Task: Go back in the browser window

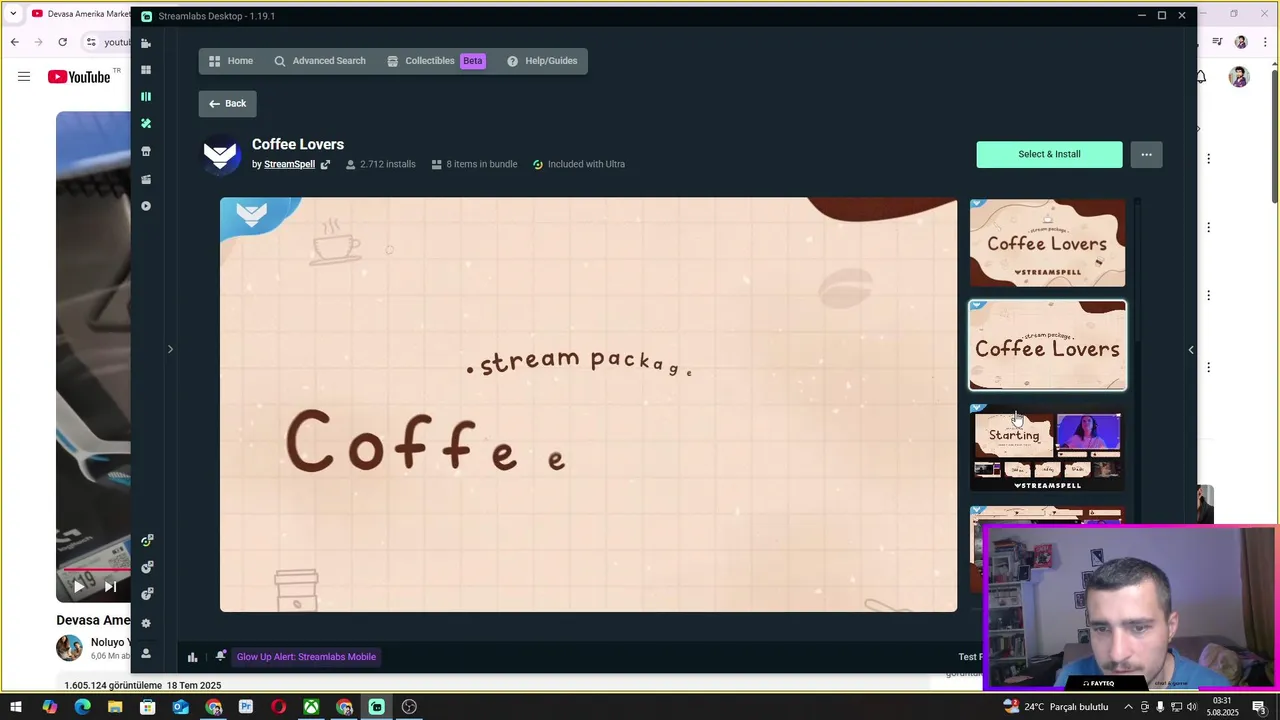Action: click(14, 42)
